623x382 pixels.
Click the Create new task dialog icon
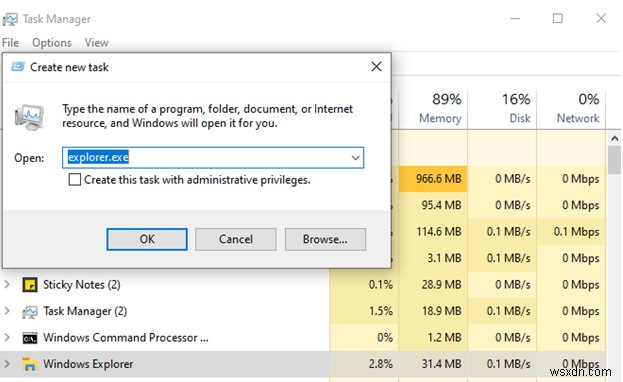[x=18, y=67]
